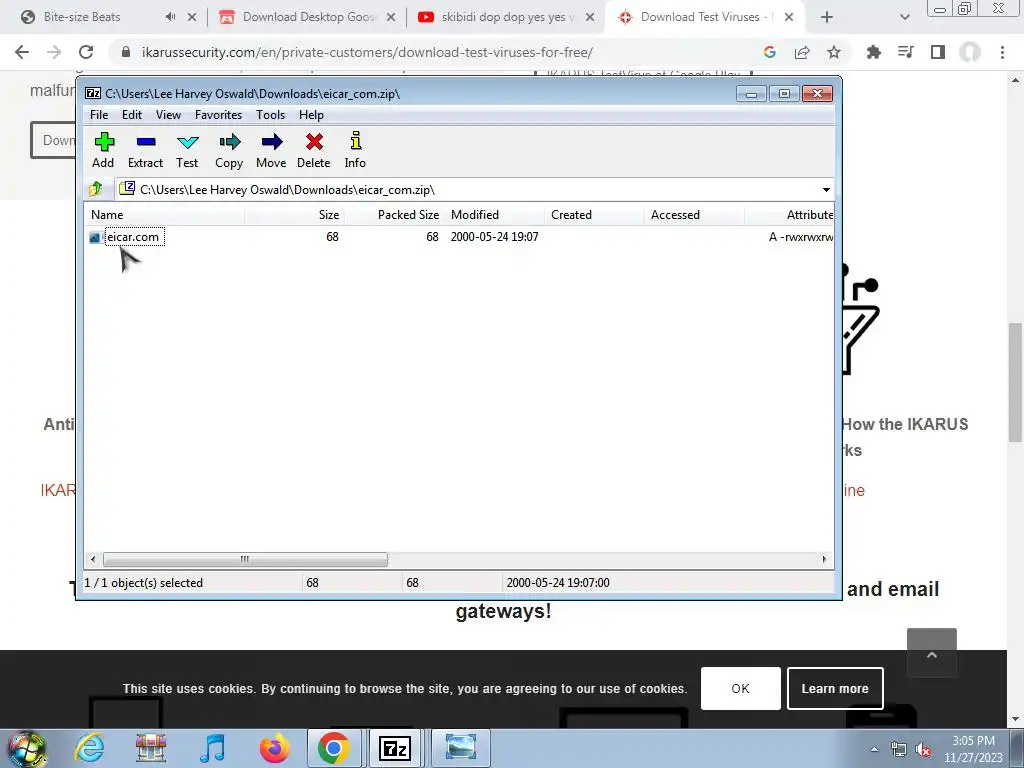Click the view site information lock icon

(x=126, y=52)
